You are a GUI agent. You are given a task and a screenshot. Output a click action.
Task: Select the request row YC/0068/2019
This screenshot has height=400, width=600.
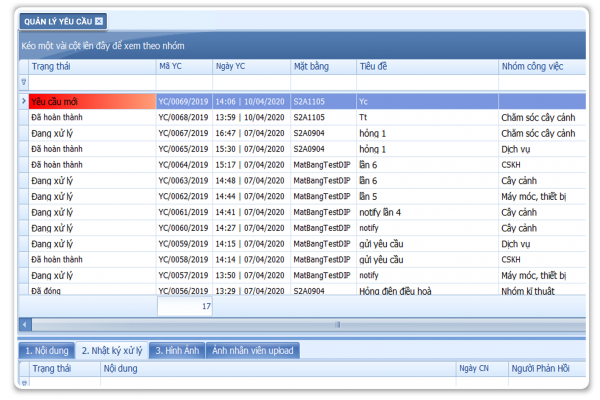pyautogui.click(x=183, y=117)
